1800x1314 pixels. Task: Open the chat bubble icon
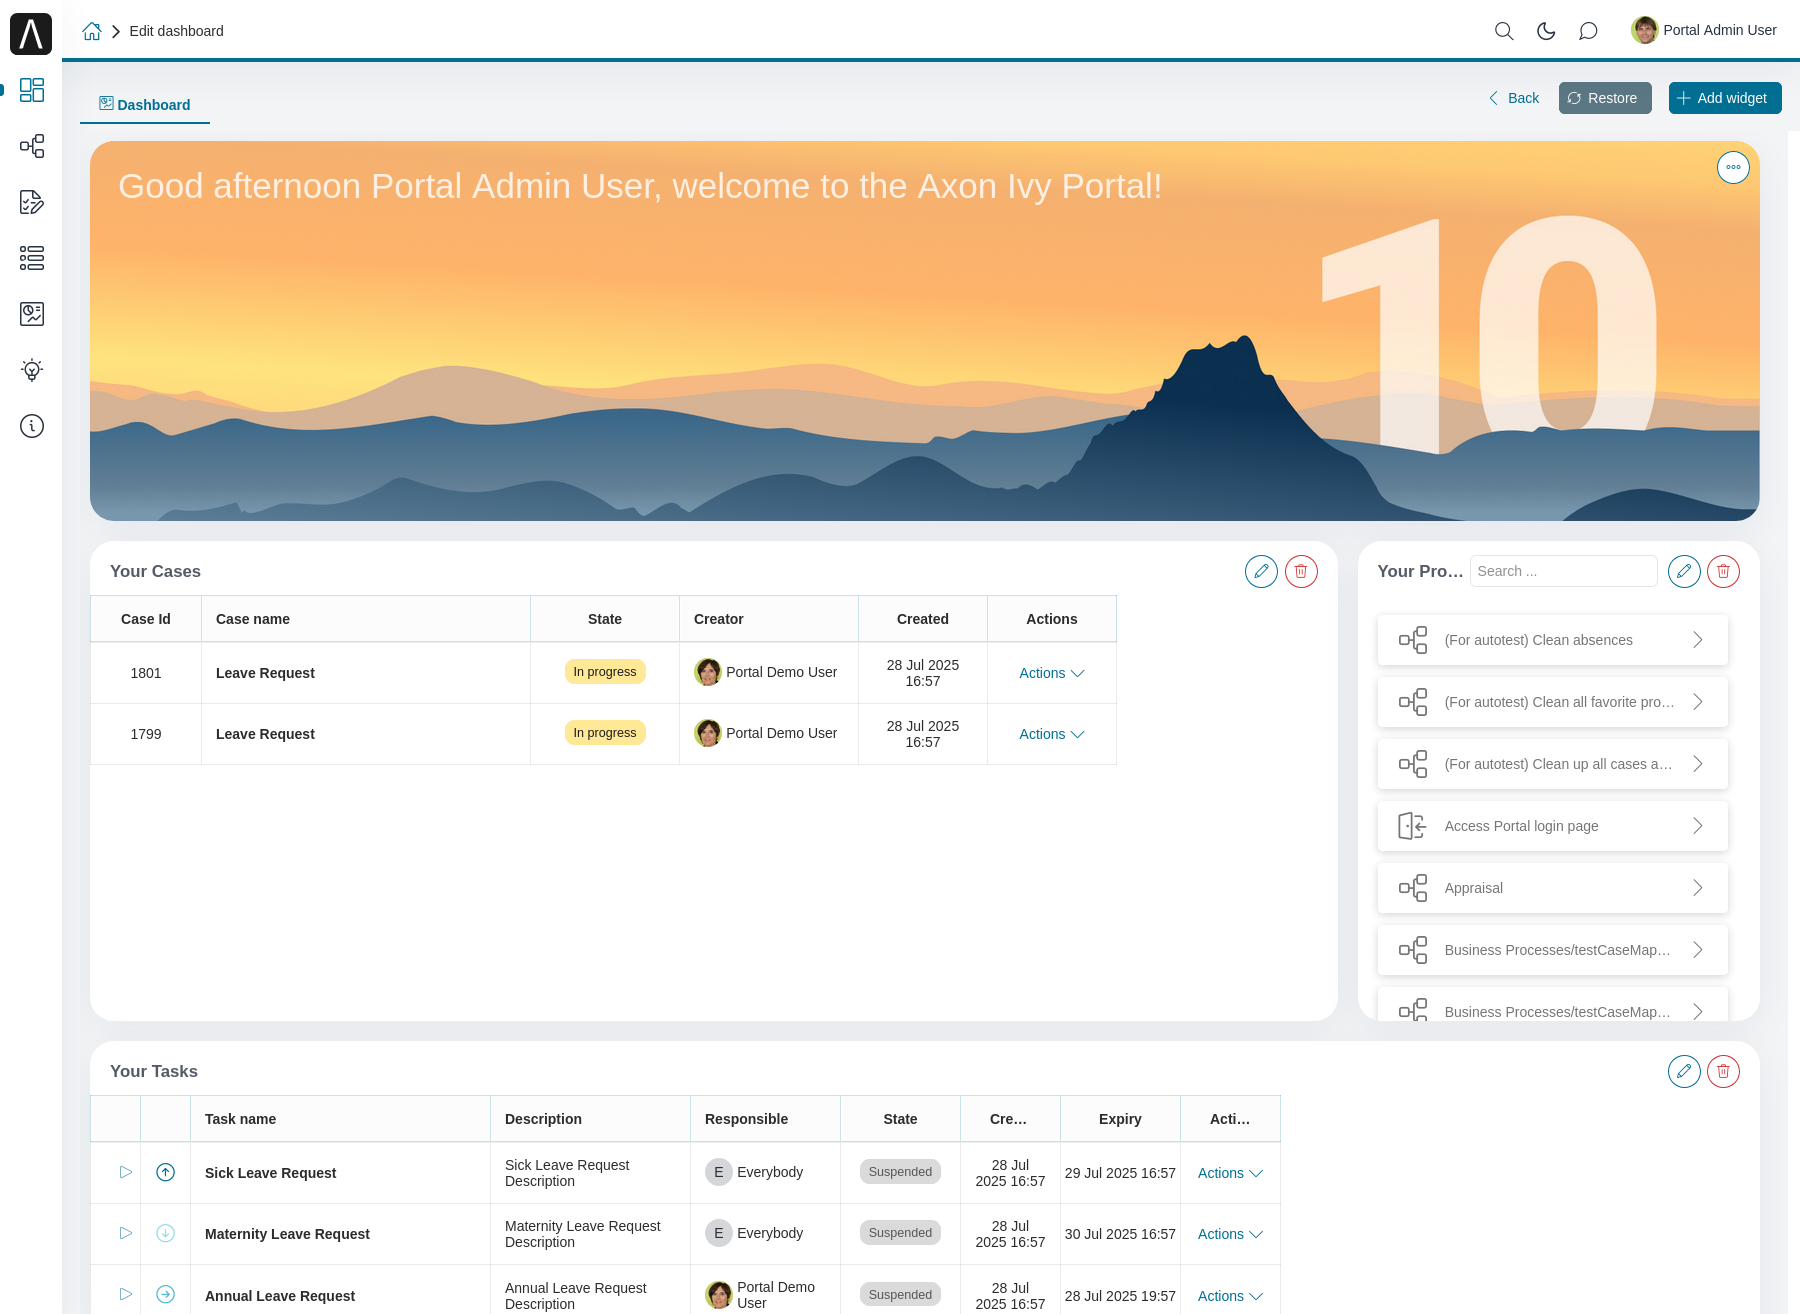pos(1588,31)
